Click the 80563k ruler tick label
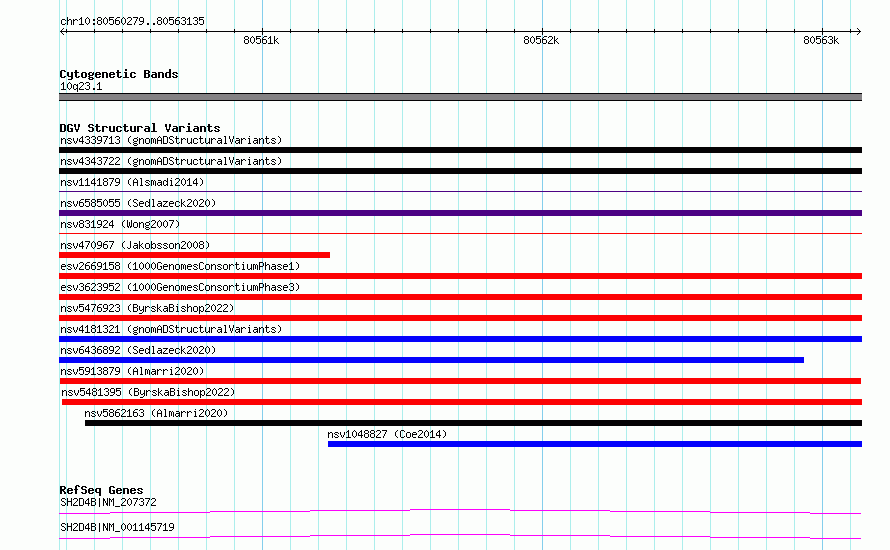890x550 pixels. [x=821, y=40]
